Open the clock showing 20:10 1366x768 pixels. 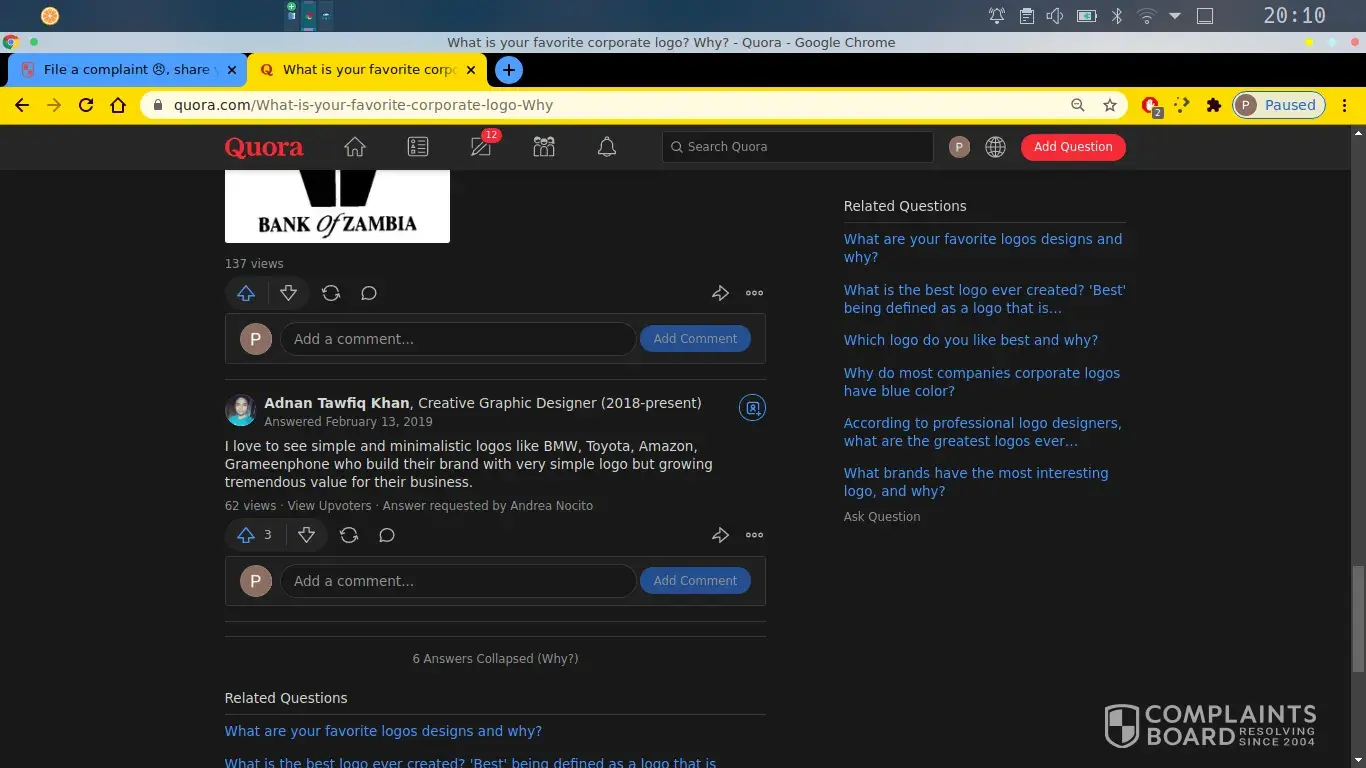[1294, 16]
